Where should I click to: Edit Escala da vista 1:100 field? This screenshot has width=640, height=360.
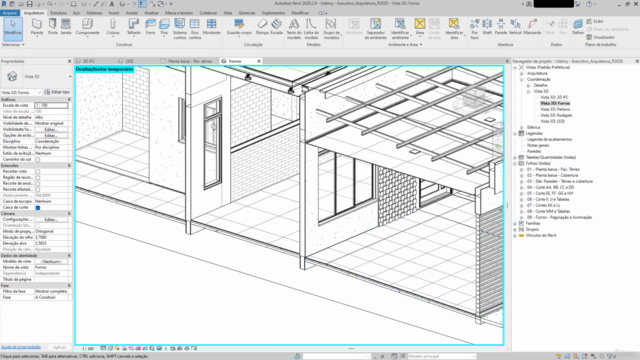pyautogui.click(x=51, y=105)
